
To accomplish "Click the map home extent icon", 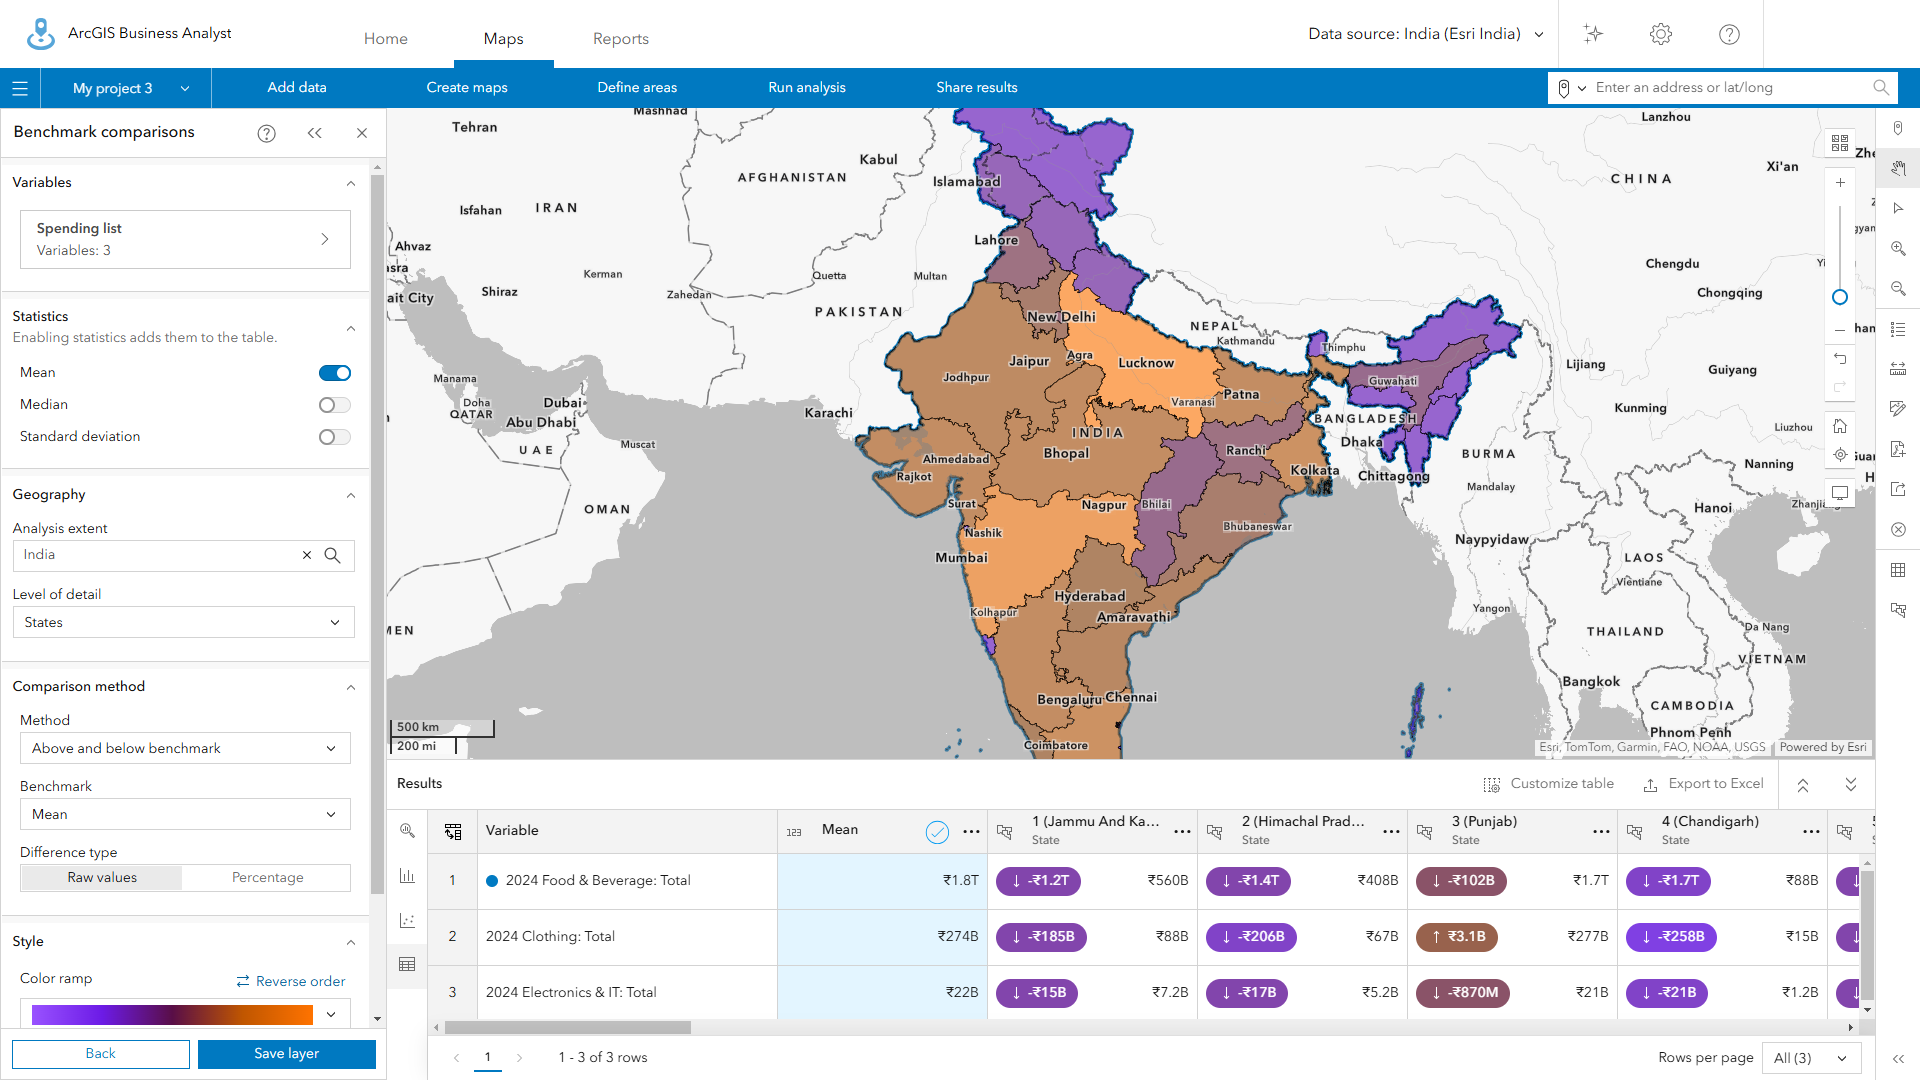I will (1840, 426).
